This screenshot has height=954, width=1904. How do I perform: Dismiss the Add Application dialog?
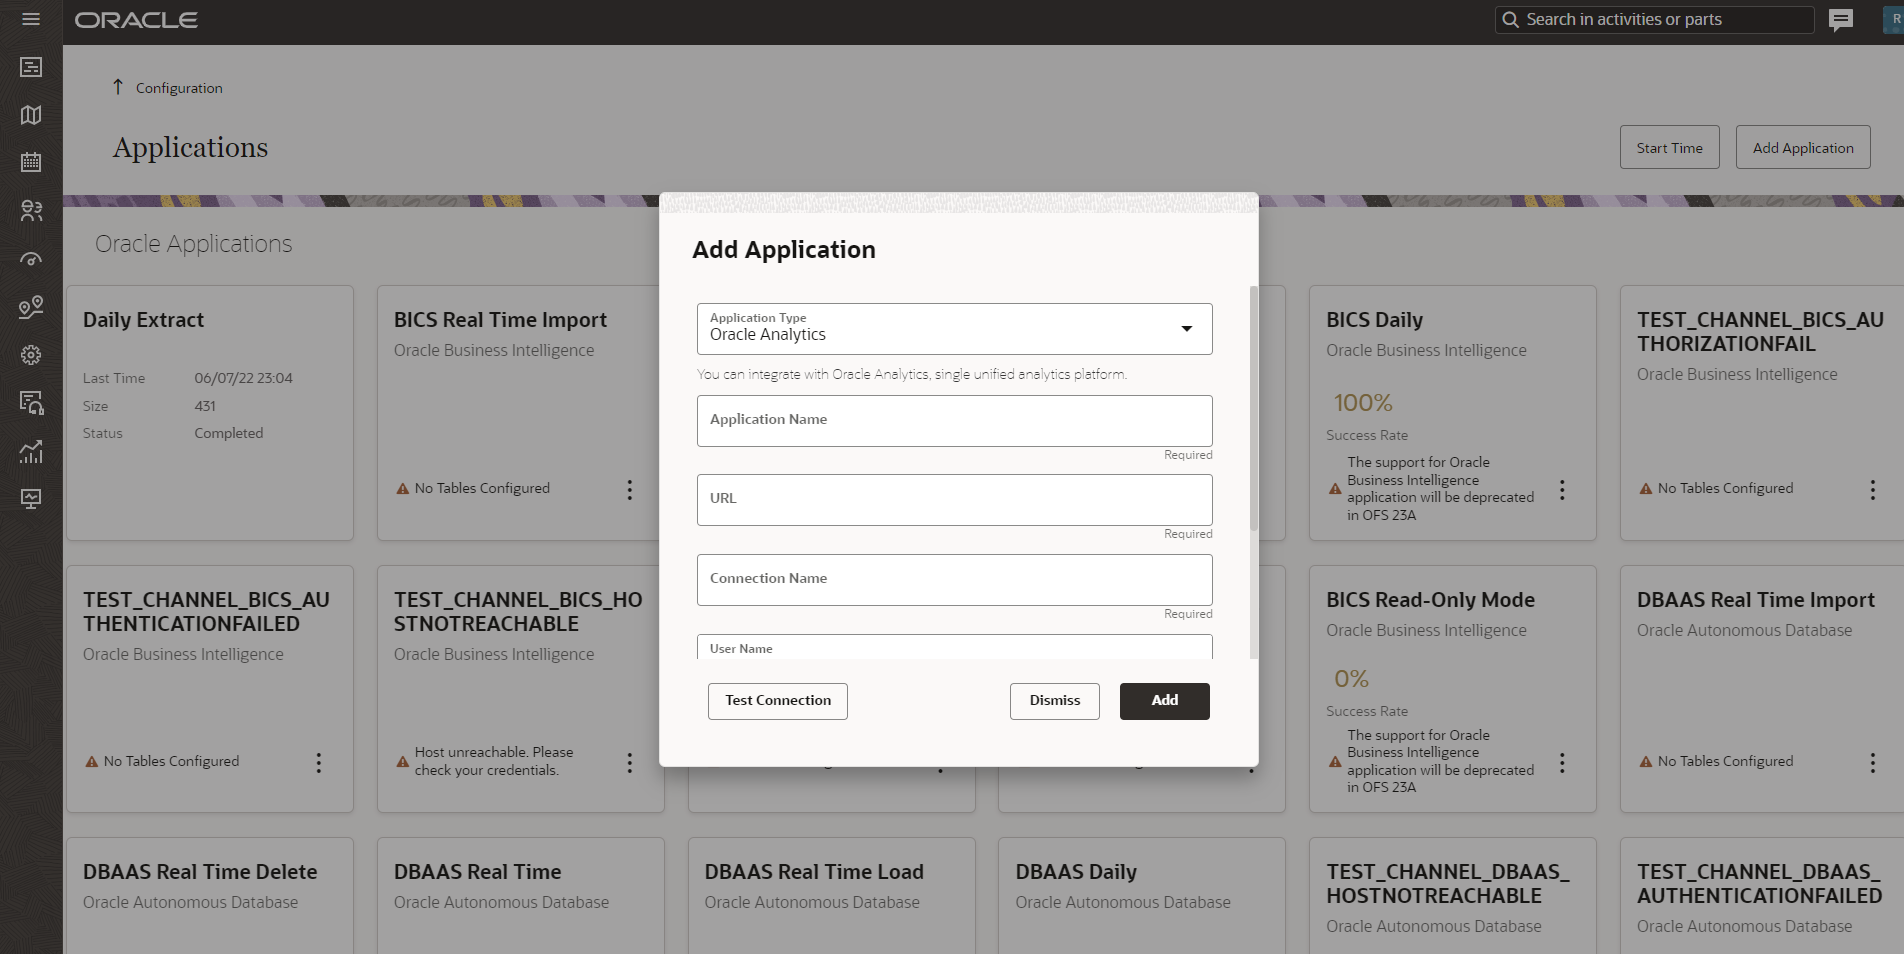click(1054, 701)
